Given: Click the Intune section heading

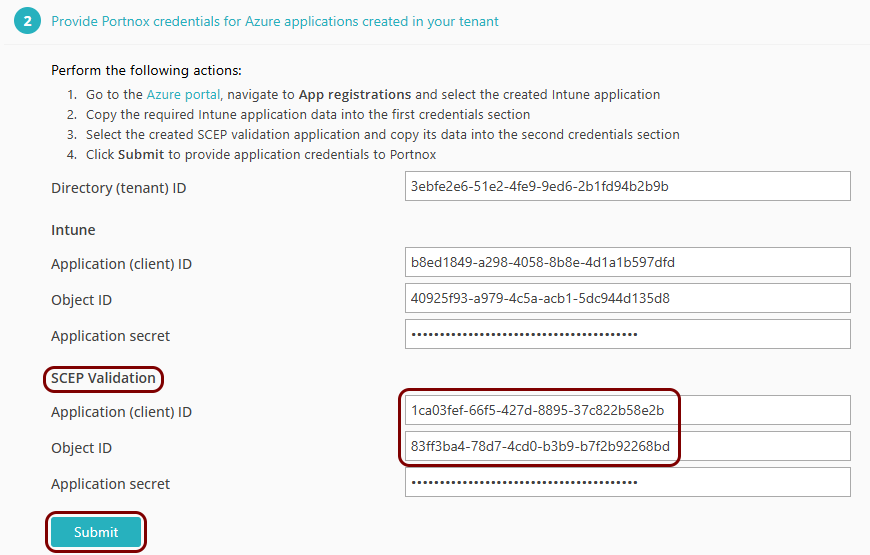Looking at the screenshot, I should pyautogui.click(x=73, y=230).
